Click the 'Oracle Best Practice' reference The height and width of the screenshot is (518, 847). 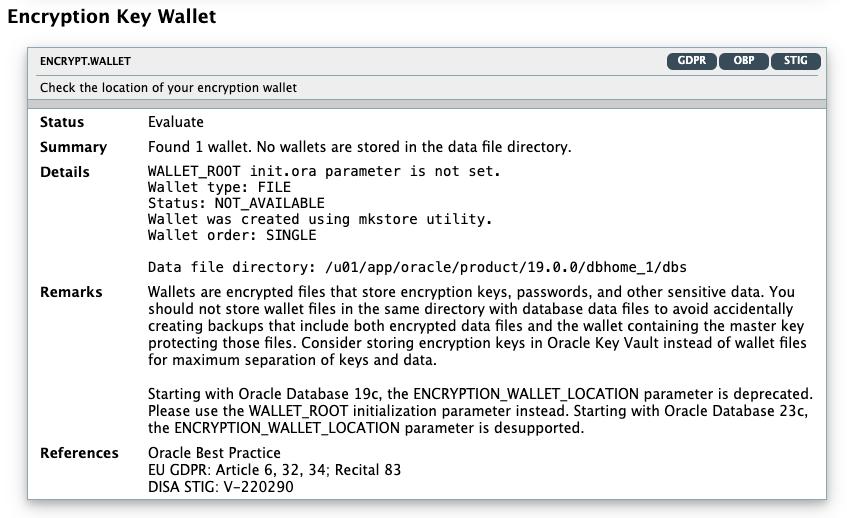[214, 453]
